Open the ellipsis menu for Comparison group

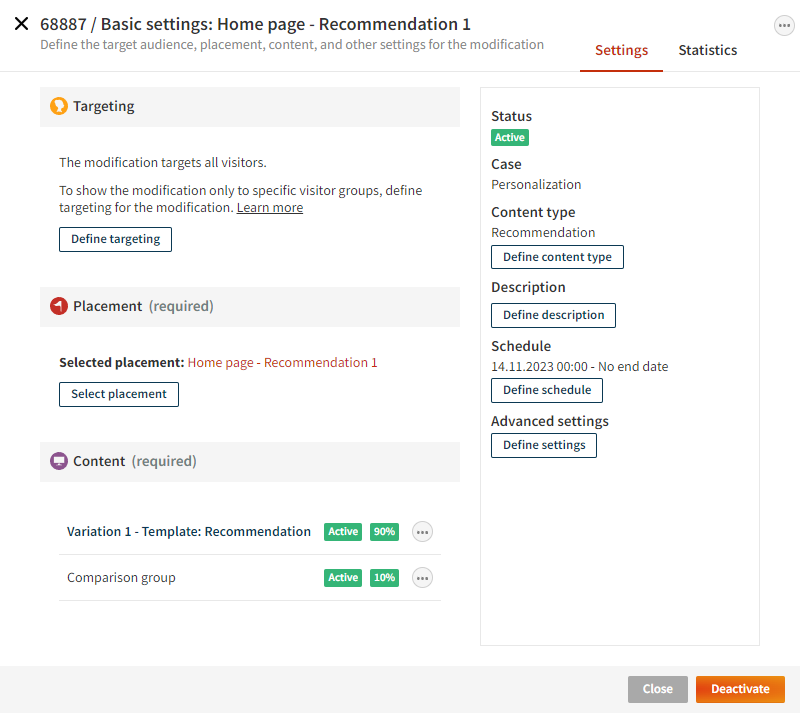pos(422,577)
